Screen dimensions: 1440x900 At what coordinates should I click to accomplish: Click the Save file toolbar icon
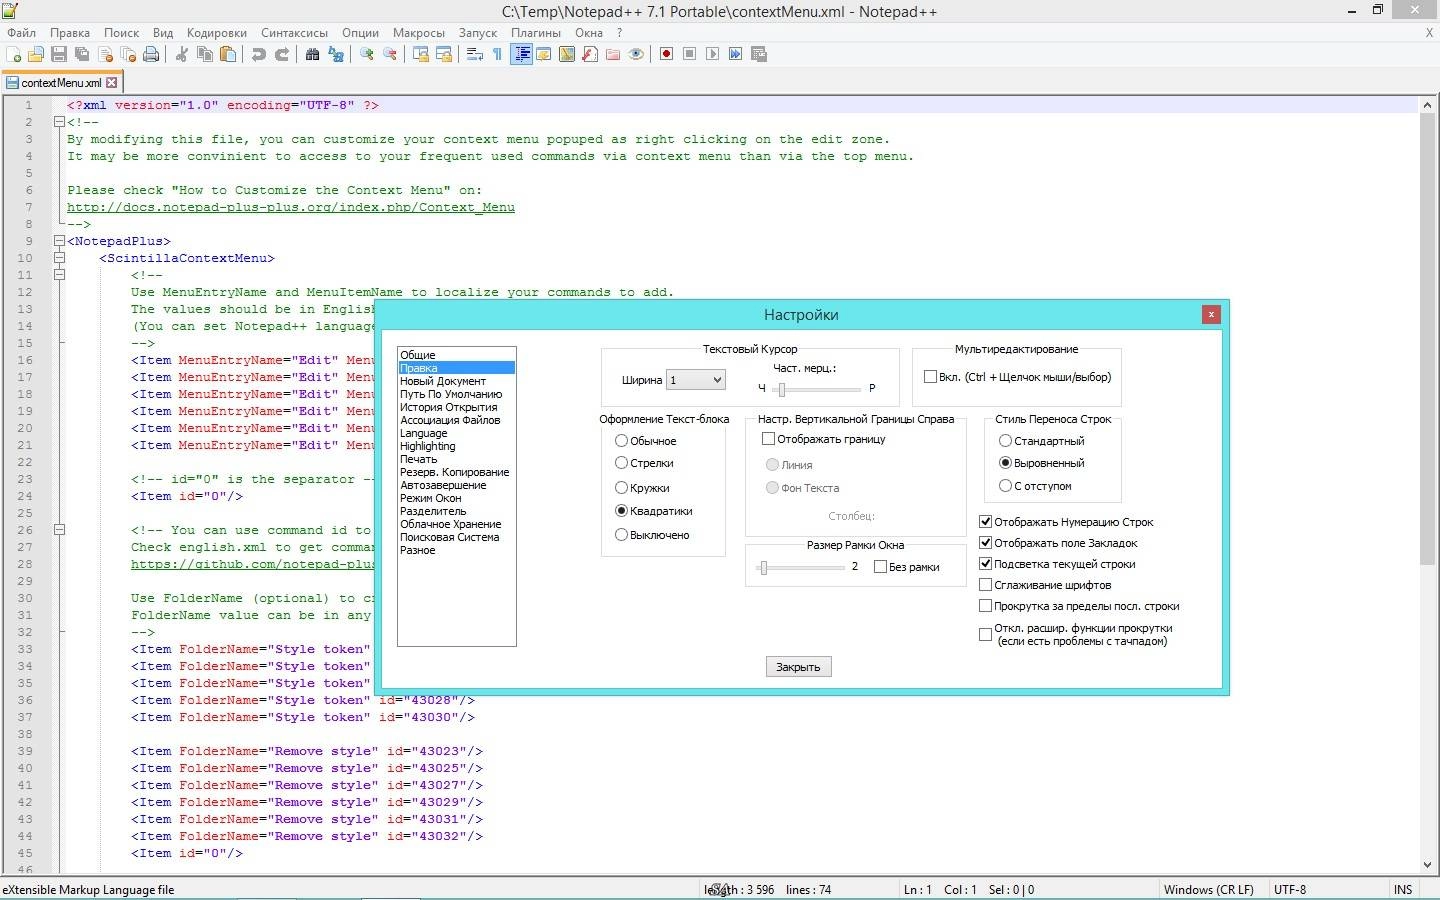coord(59,54)
